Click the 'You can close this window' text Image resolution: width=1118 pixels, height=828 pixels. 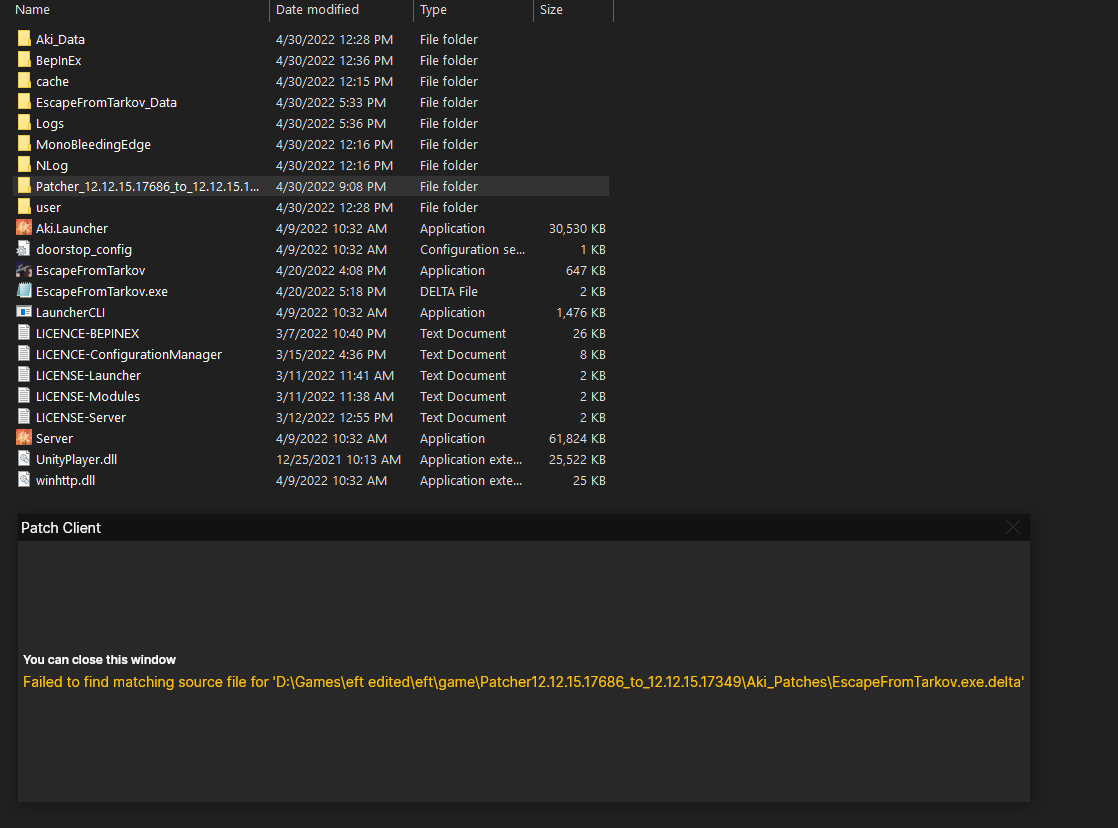(x=99, y=660)
